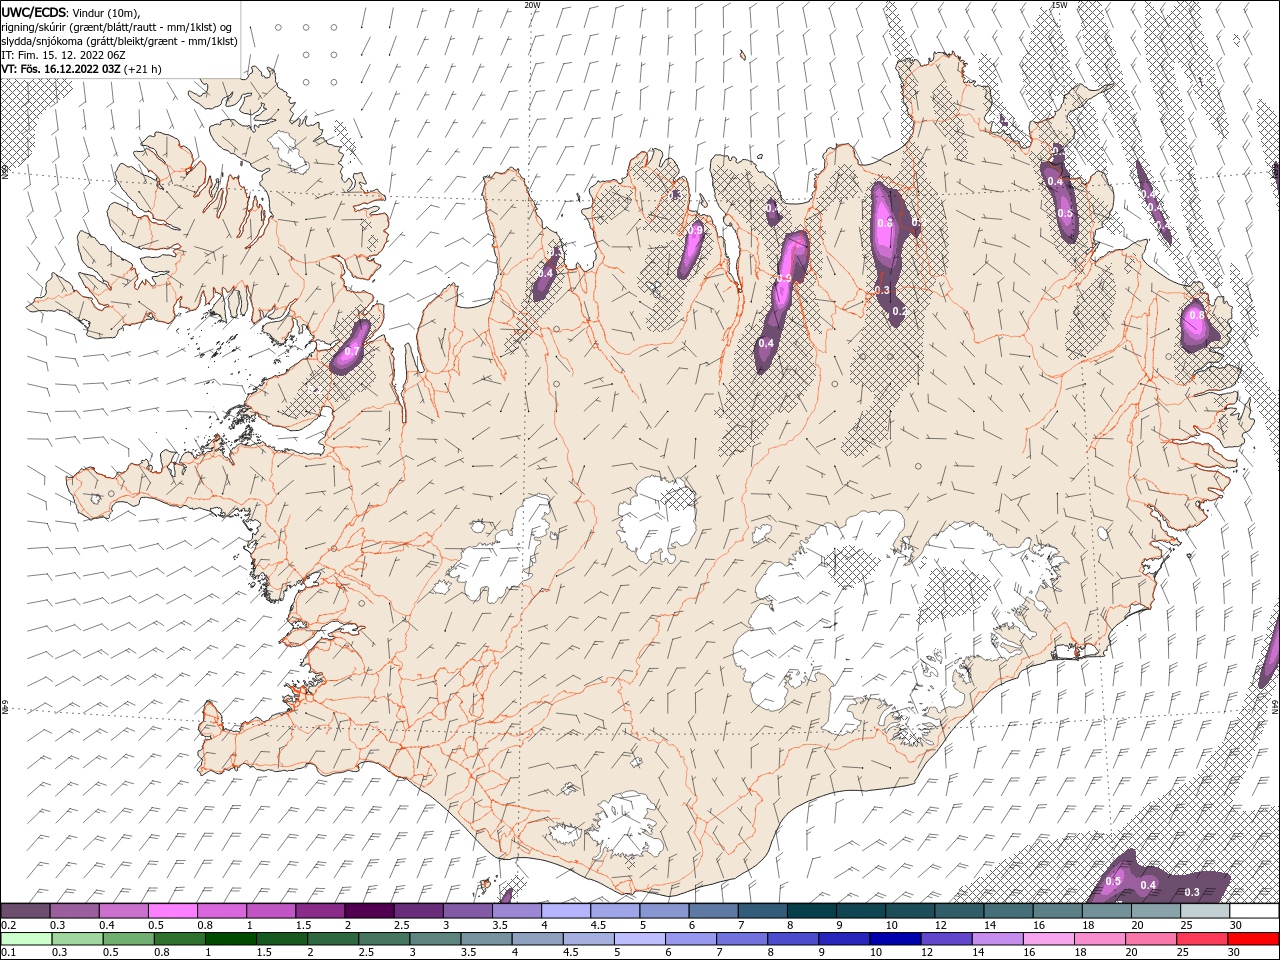
Task: Click the 0.6 snowfall value on the map
Action: point(884,223)
